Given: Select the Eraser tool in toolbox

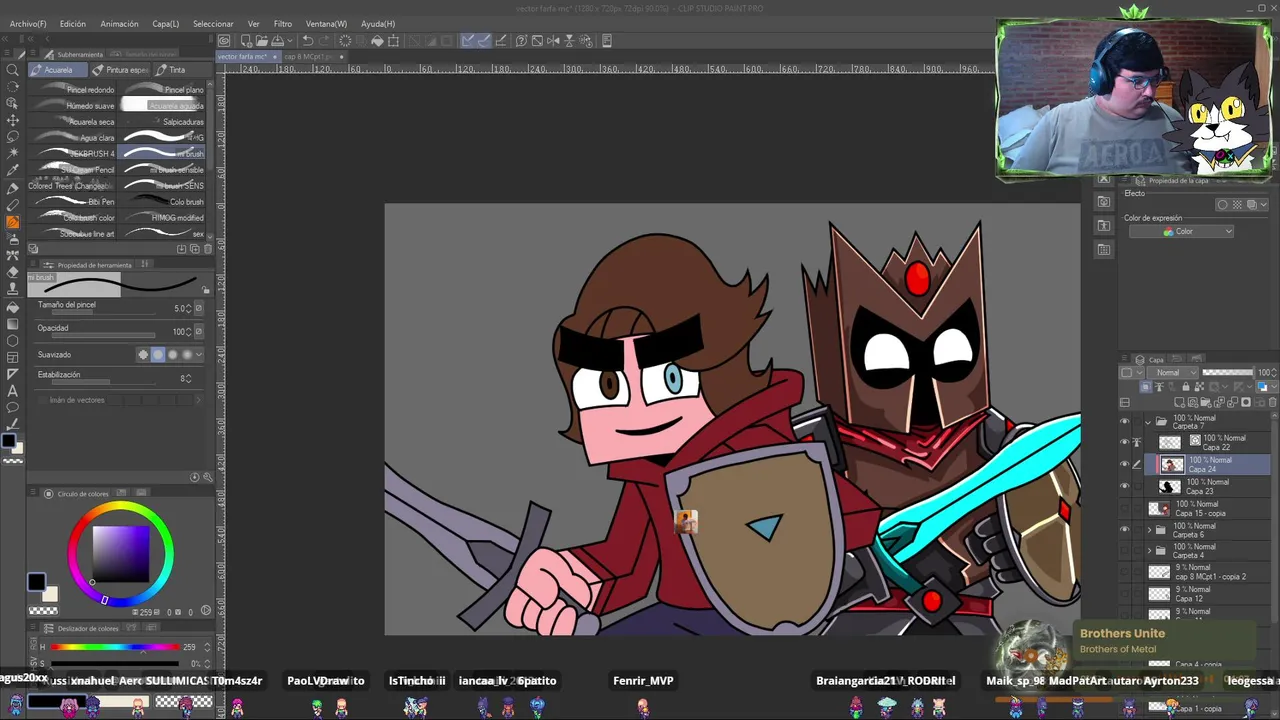Looking at the screenshot, I should (12, 273).
